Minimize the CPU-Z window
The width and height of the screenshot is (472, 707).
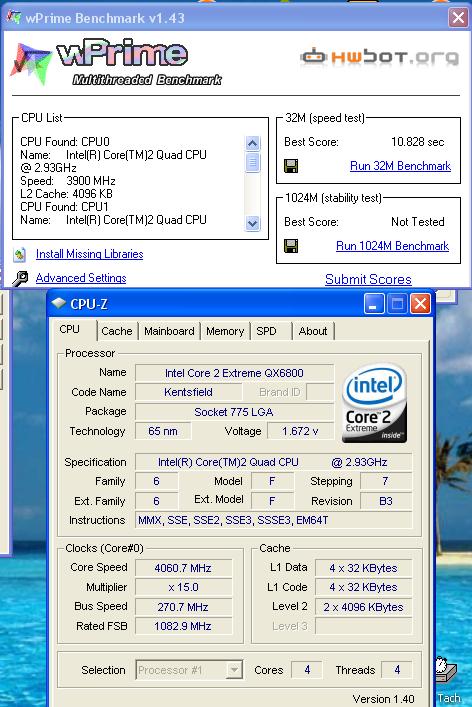tap(374, 304)
